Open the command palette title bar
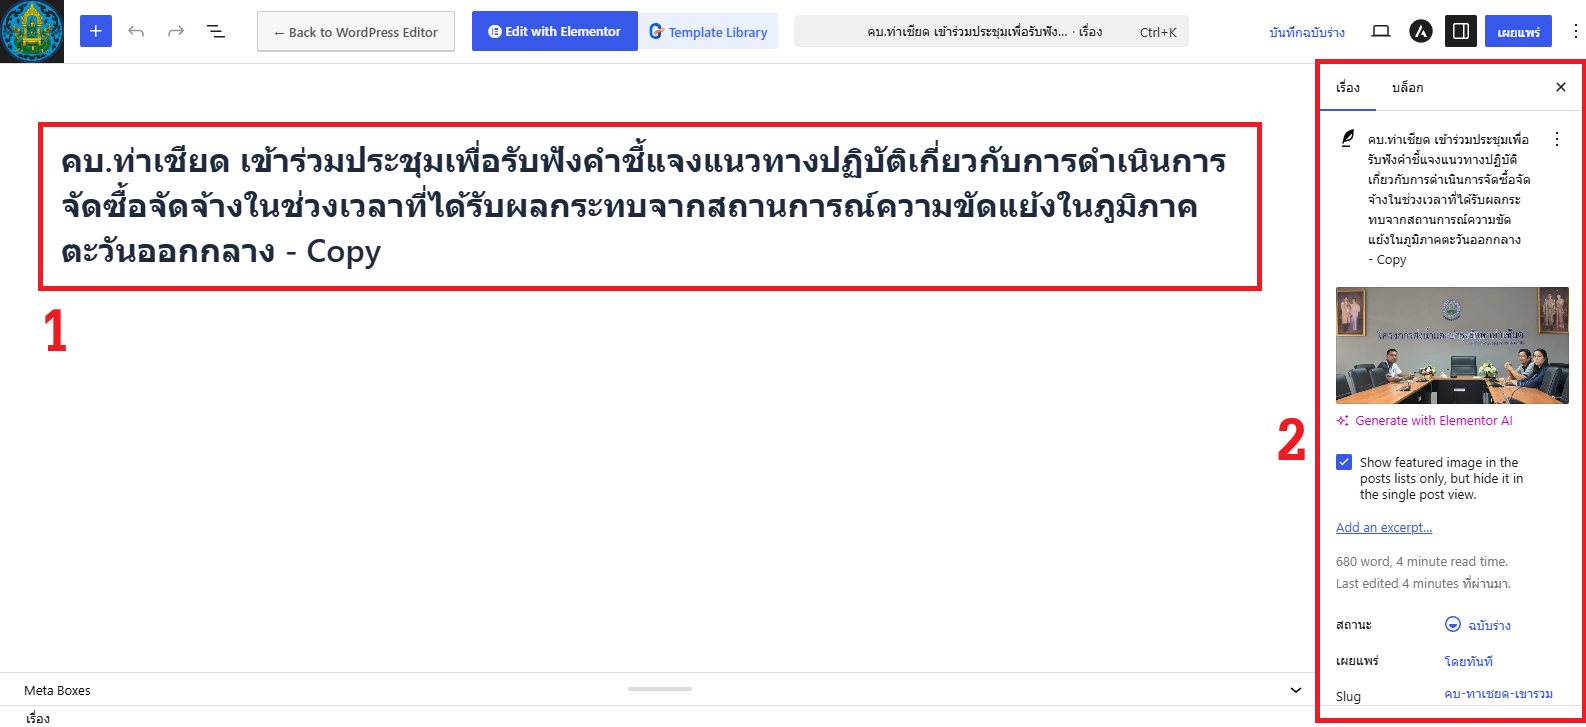 [x=991, y=31]
